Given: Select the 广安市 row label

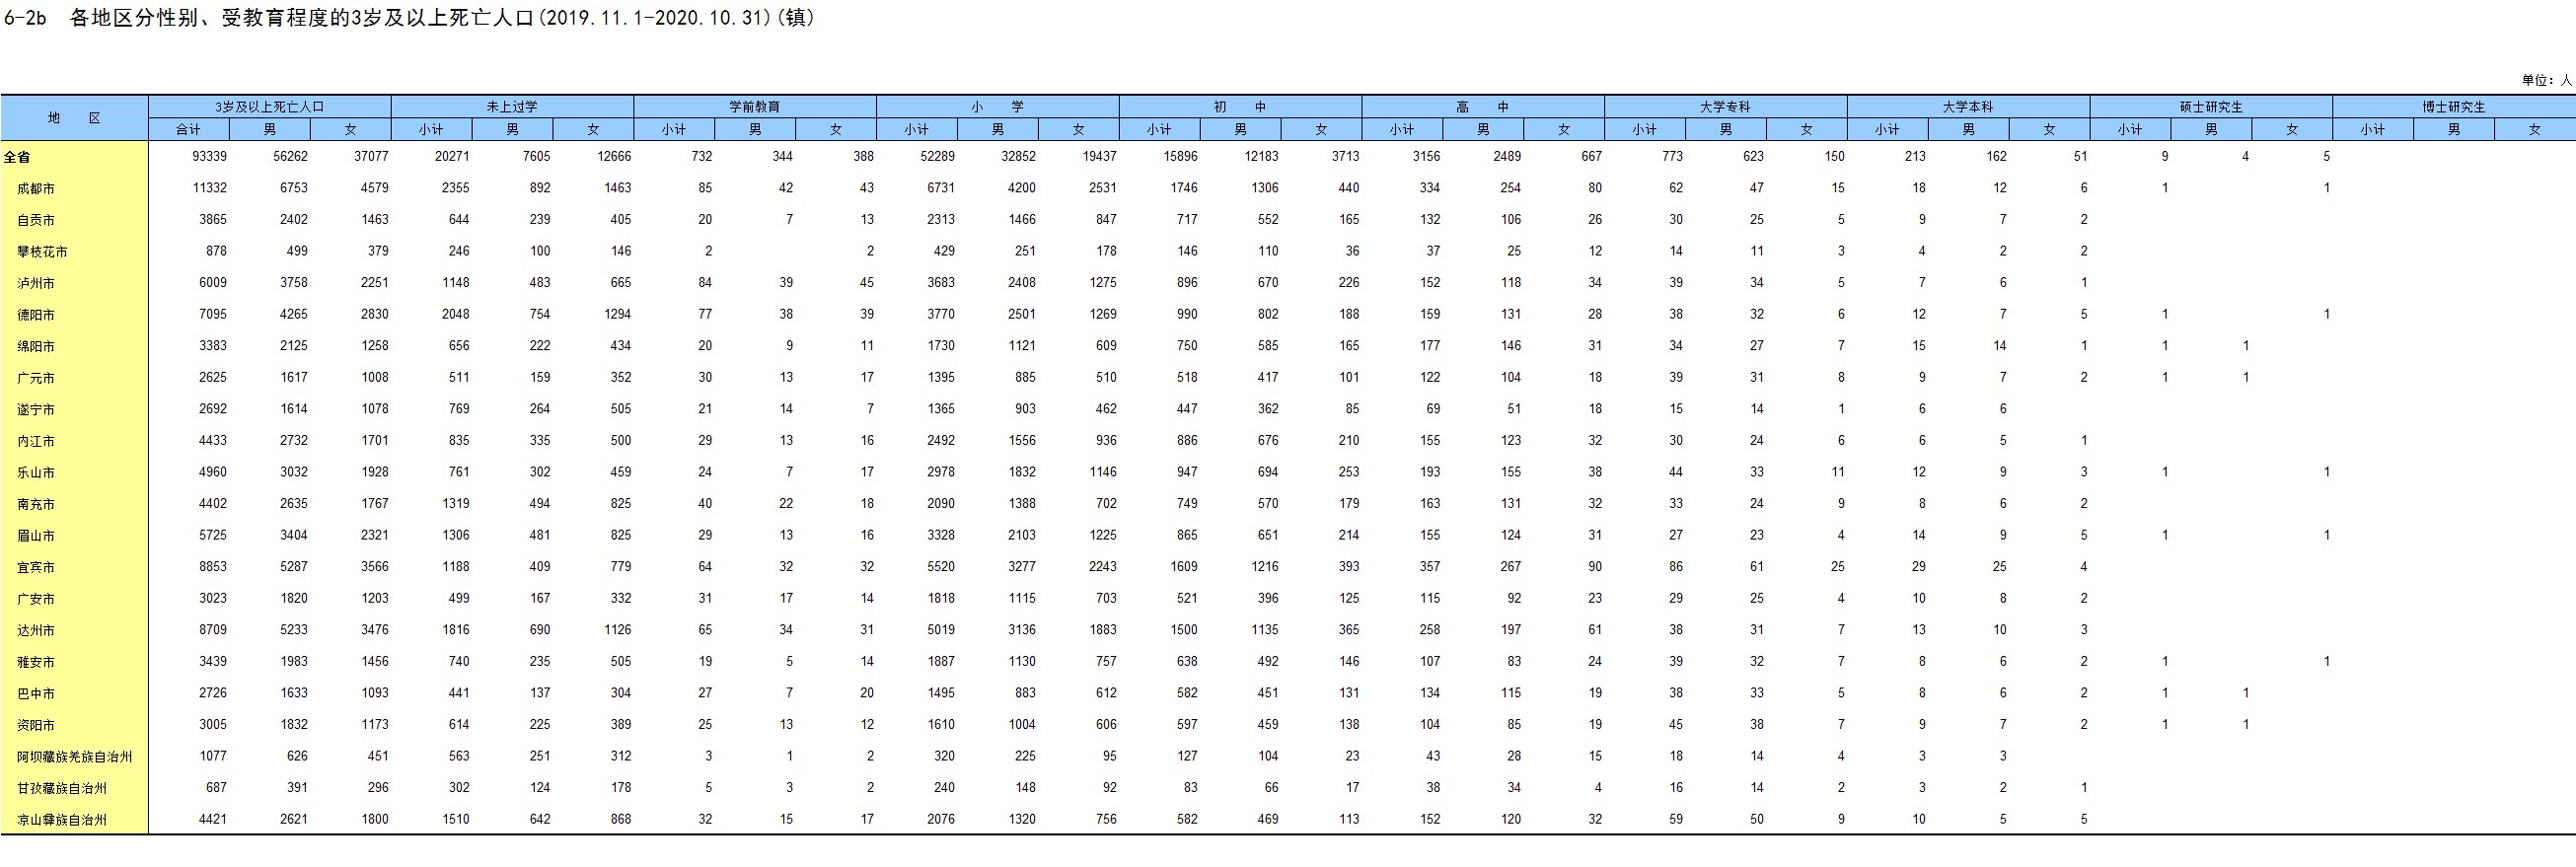Looking at the screenshot, I should 36,599.
